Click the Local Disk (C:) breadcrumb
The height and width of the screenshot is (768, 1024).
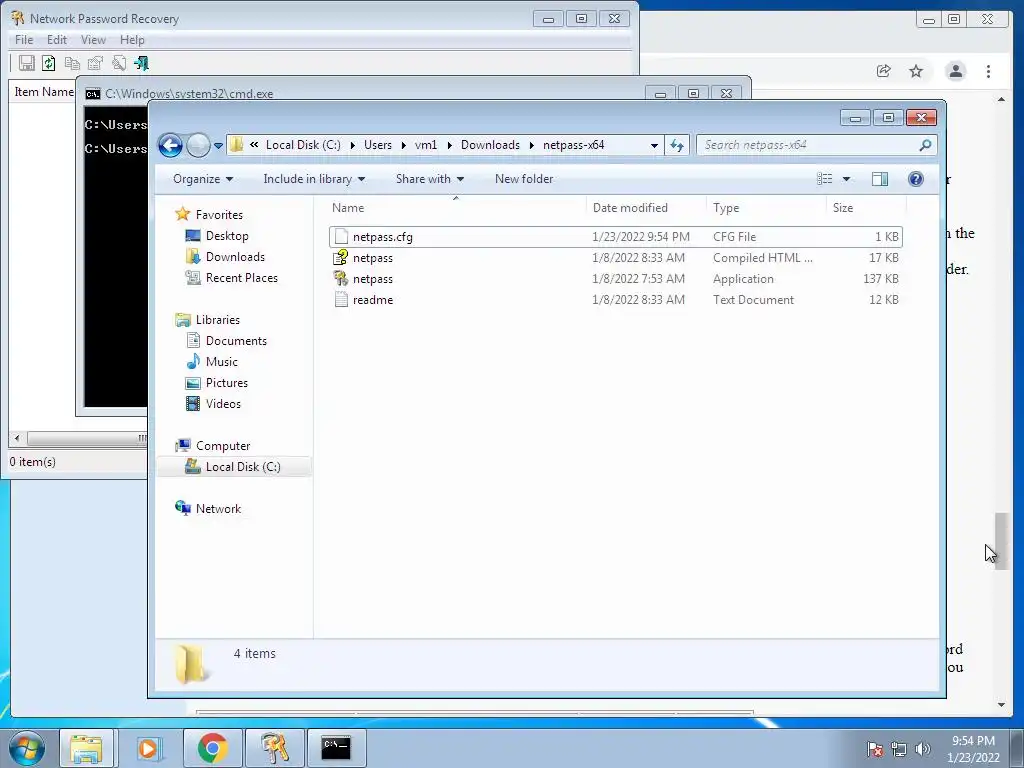point(303,145)
